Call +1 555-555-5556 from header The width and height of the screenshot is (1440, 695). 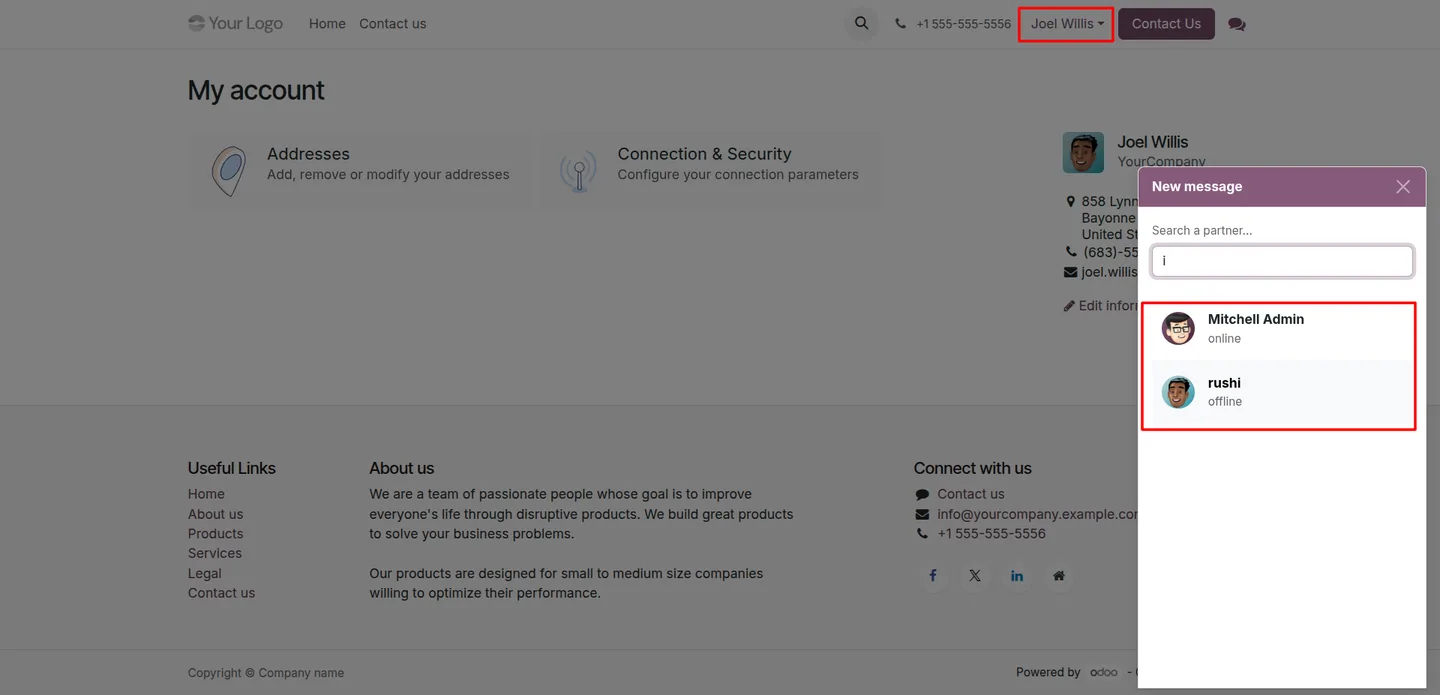point(963,24)
